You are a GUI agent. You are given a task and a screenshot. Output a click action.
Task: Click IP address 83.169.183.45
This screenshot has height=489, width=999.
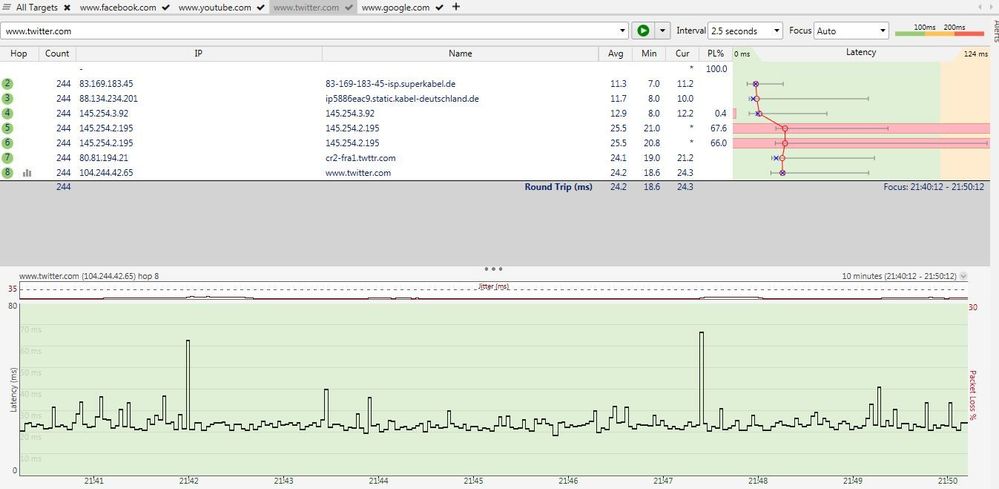click(x=106, y=83)
